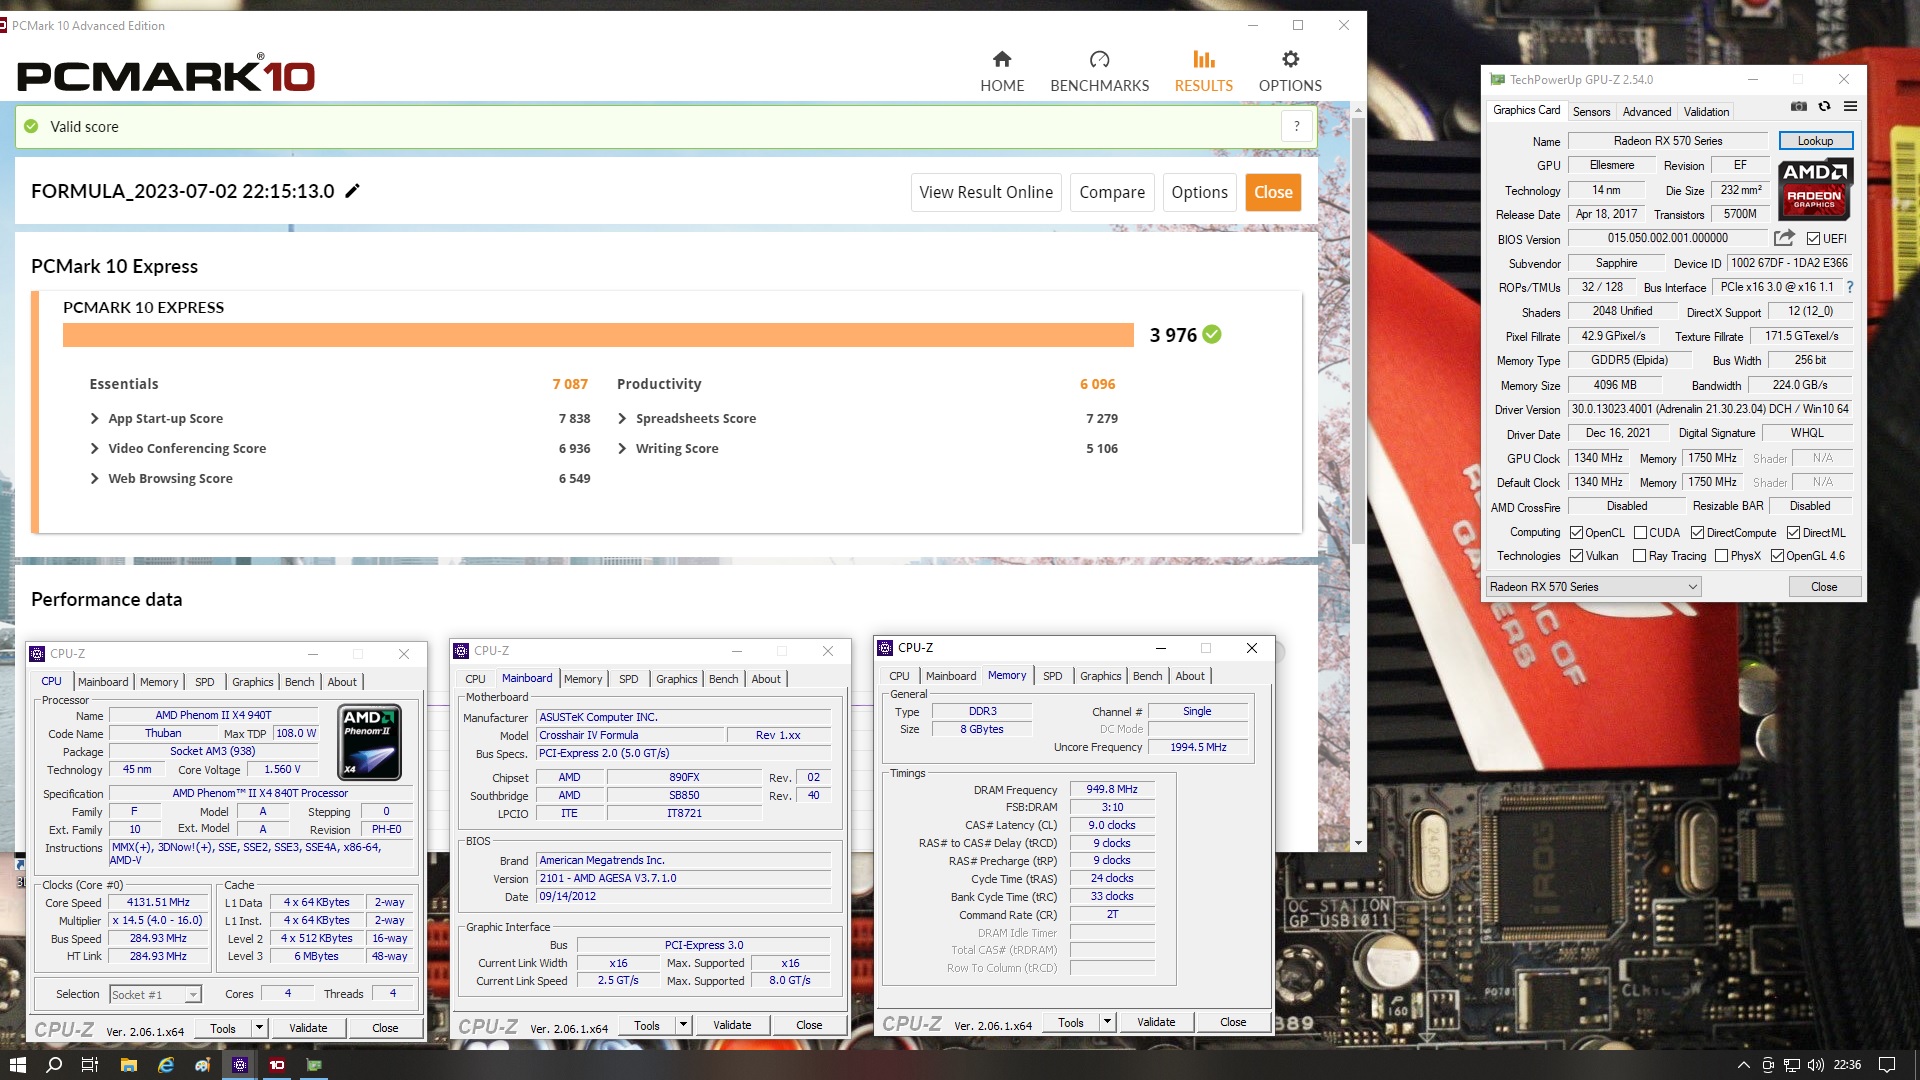Image resolution: width=1920 pixels, height=1080 pixels.
Task: Click the volume tray icon
Action: click(x=1815, y=1065)
